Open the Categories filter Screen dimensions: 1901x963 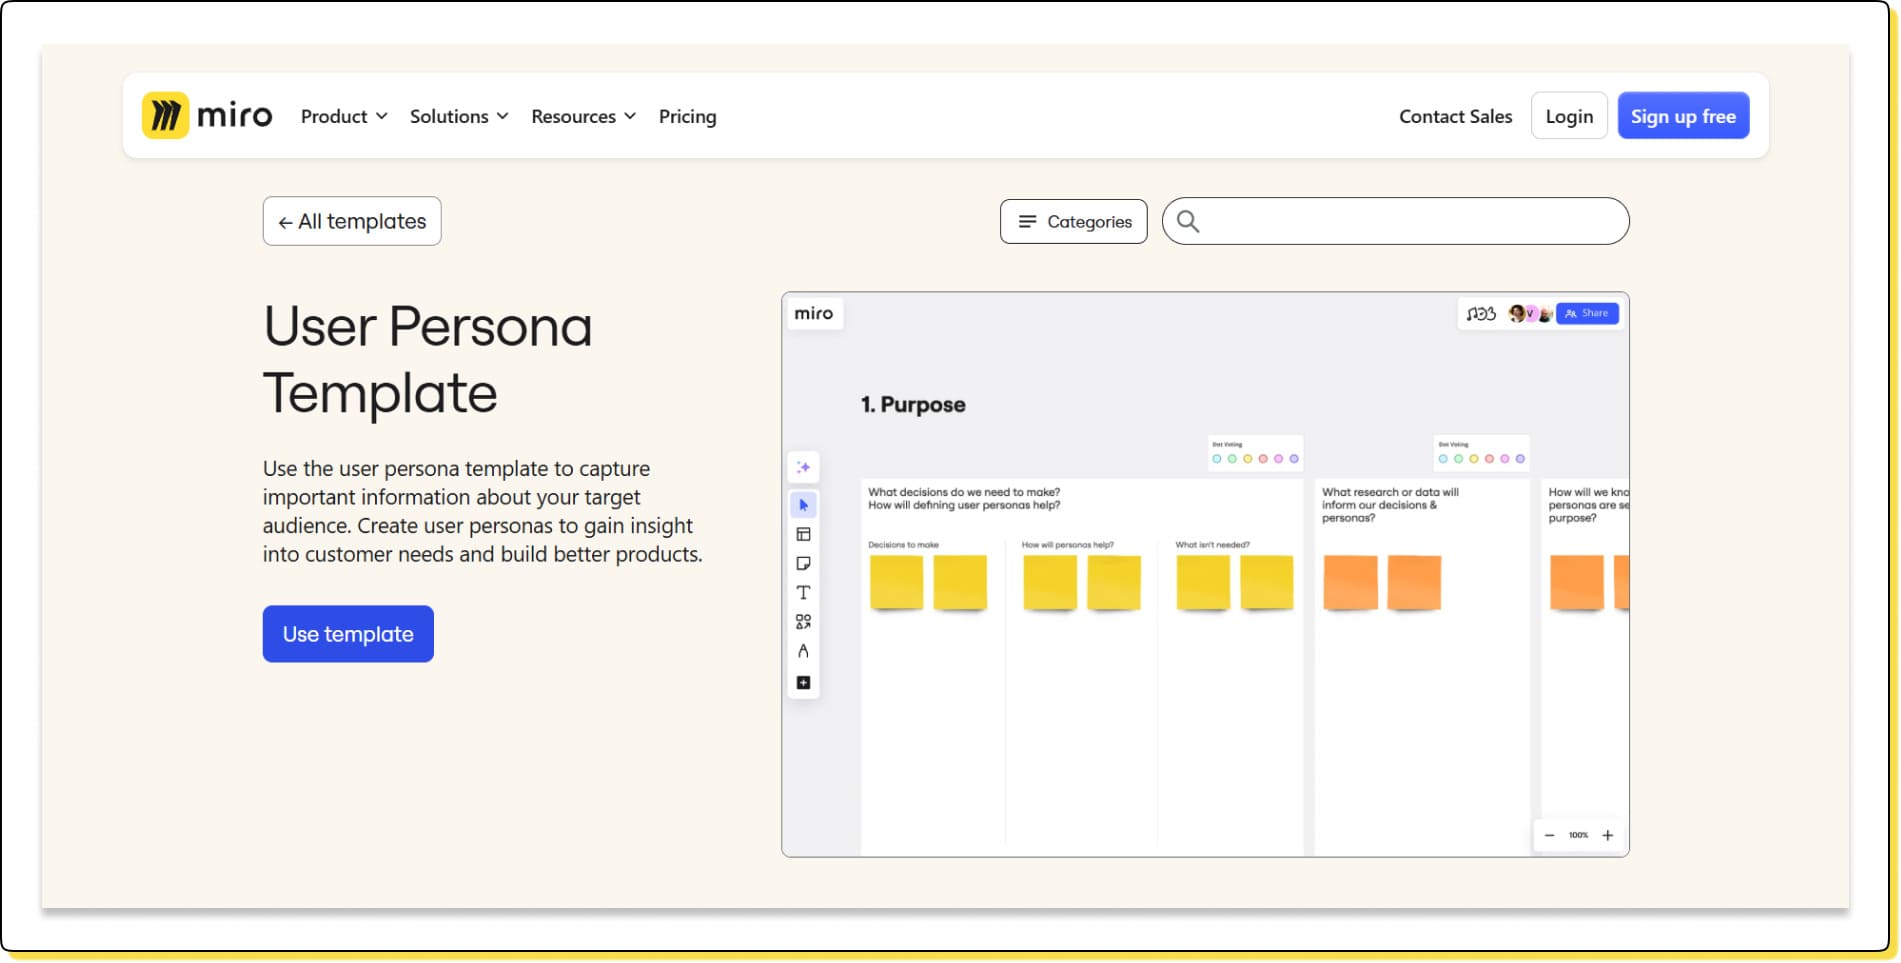pyautogui.click(x=1074, y=221)
